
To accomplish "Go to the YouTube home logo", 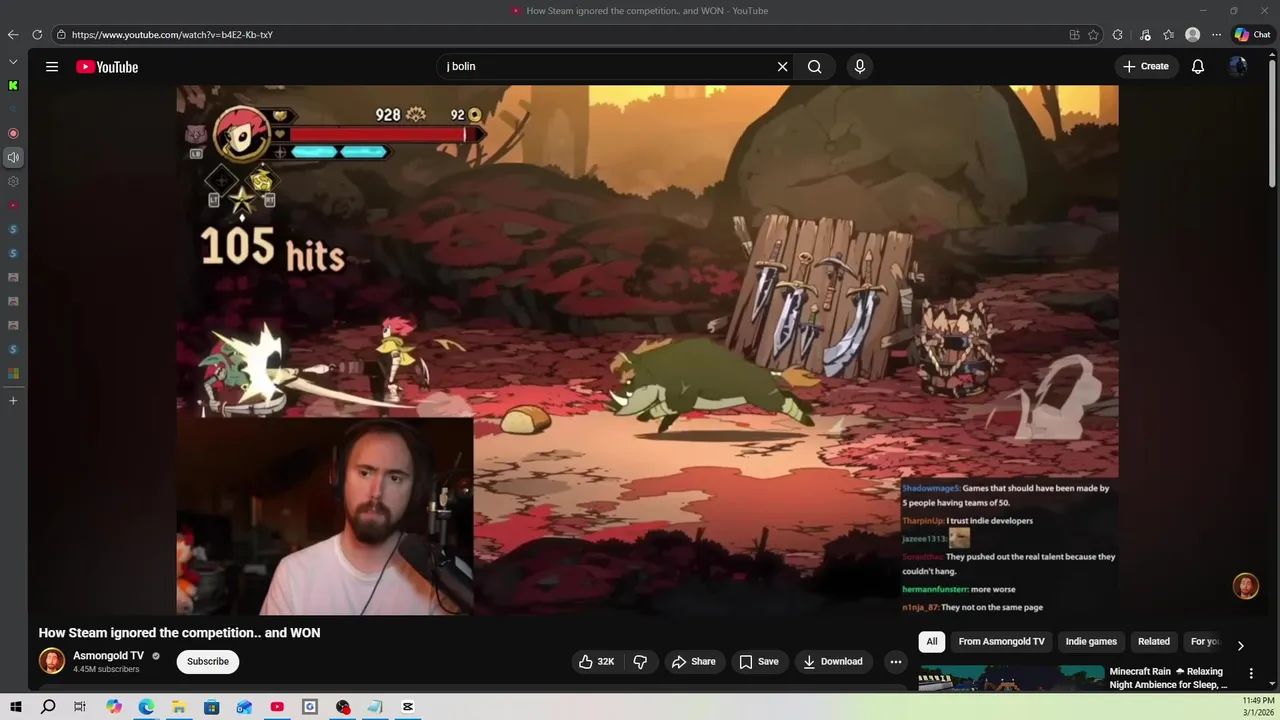I will tap(107, 67).
